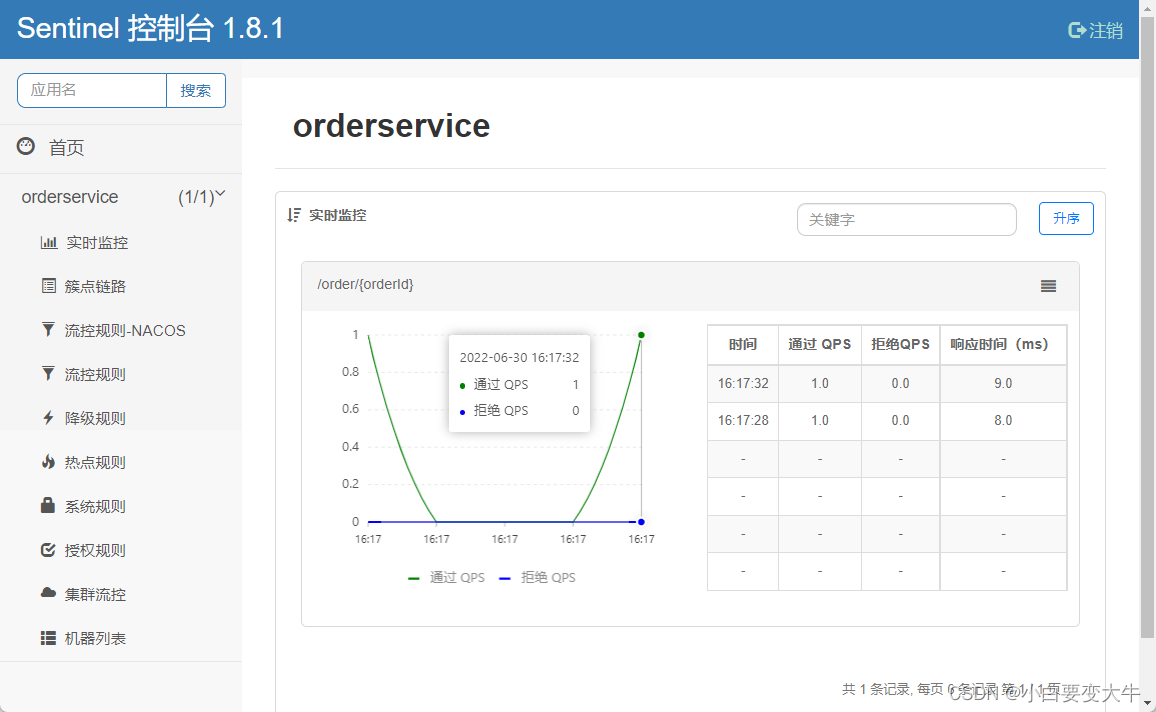
Task: Click the 升序 sort order button
Action: pyautogui.click(x=1066, y=218)
